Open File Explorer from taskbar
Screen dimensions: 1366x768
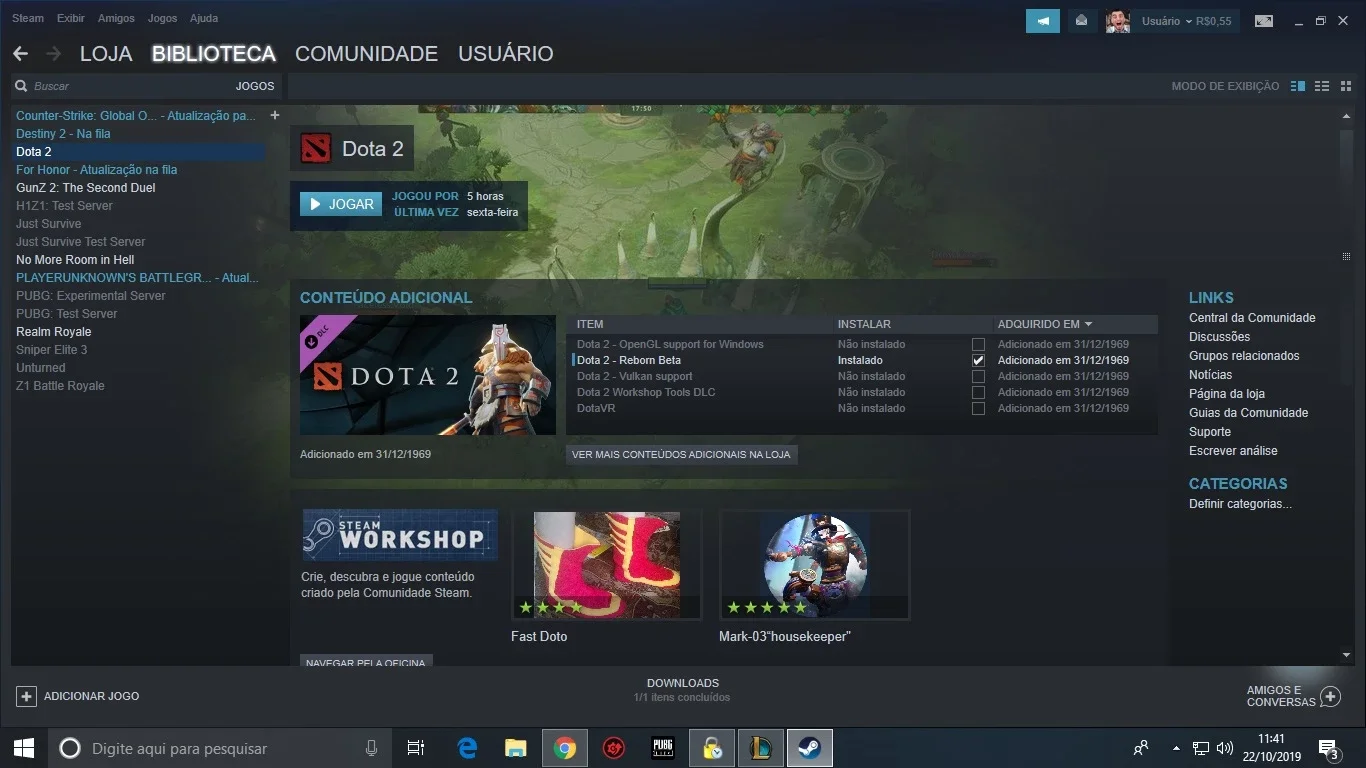point(515,748)
